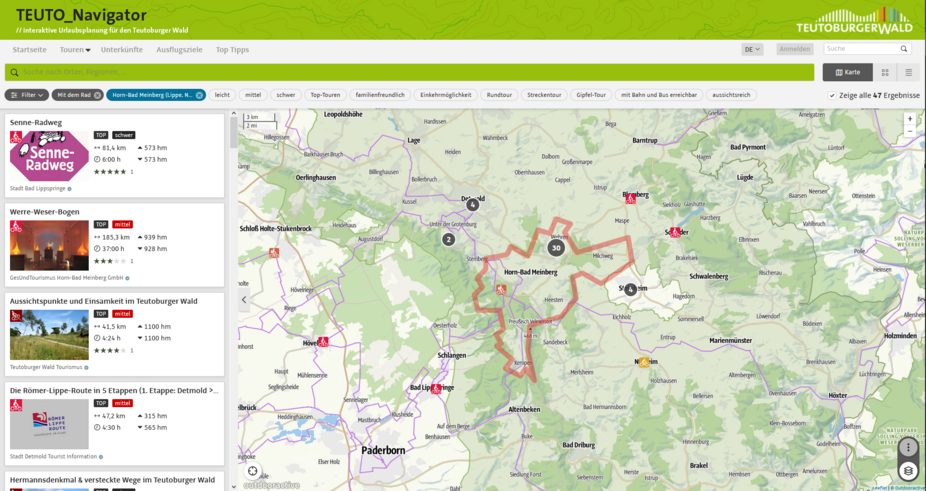This screenshot has height=491, width=926.
Task: Locate my position on the map
Action: click(252, 470)
